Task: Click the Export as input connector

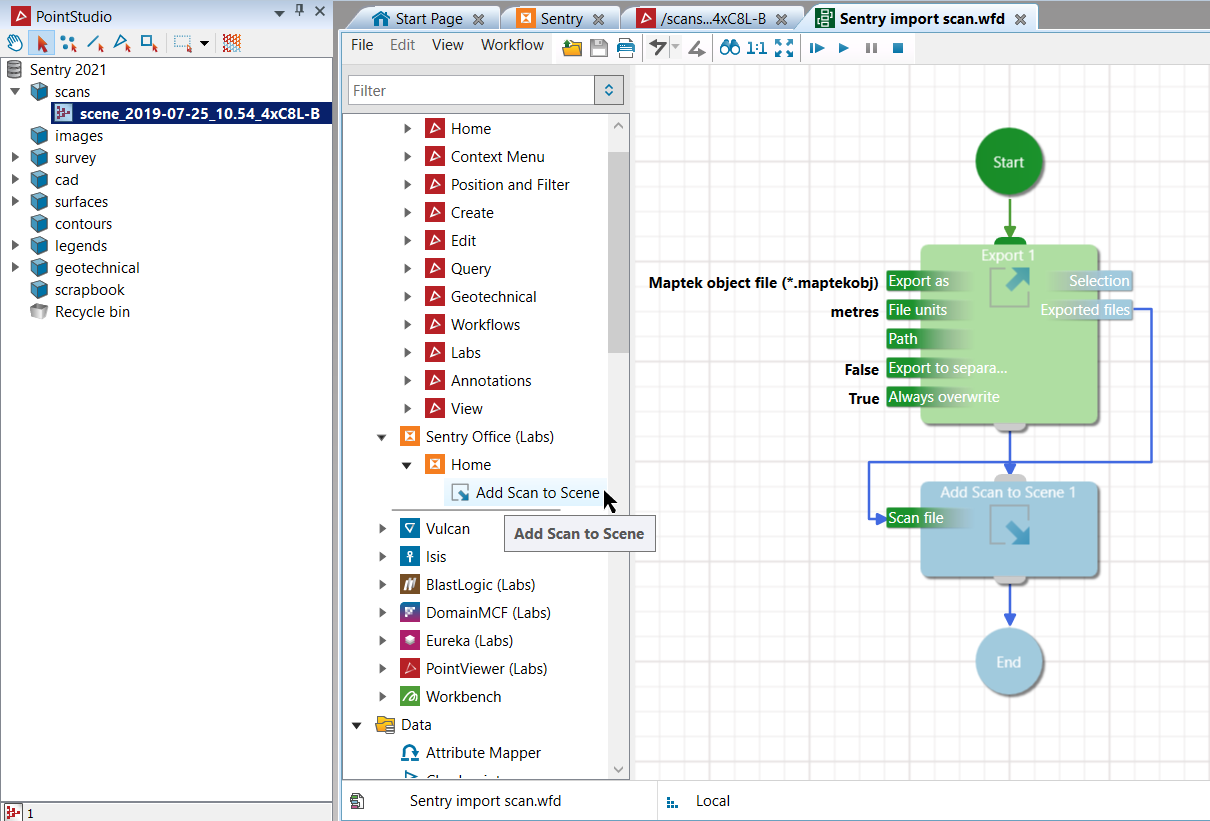Action: pos(928,281)
